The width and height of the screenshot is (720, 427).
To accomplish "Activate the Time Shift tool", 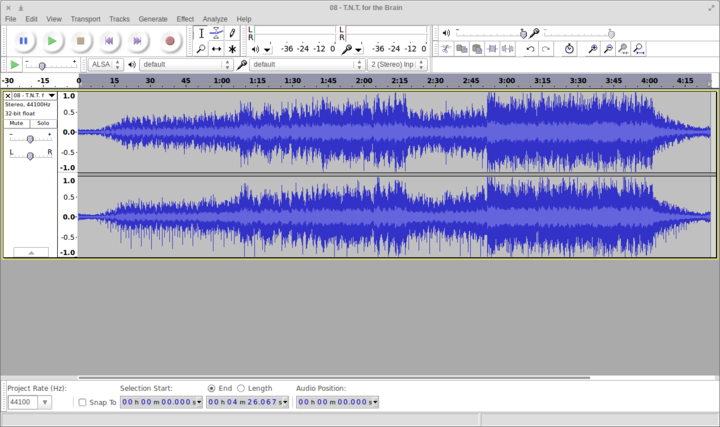I will [x=217, y=49].
